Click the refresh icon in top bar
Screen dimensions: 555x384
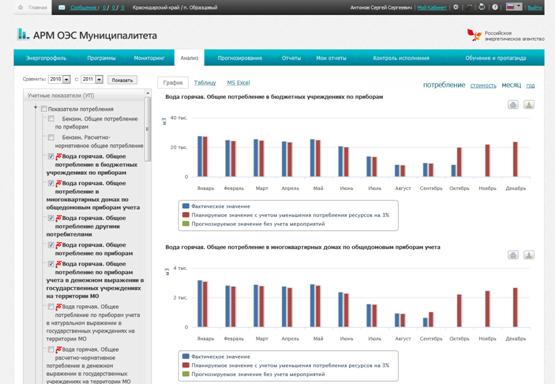[481, 7]
